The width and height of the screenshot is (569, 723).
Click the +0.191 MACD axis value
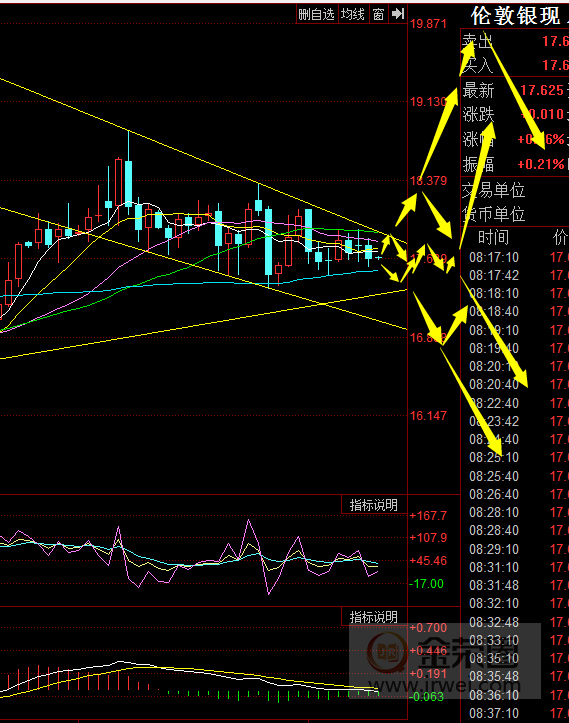point(428,674)
